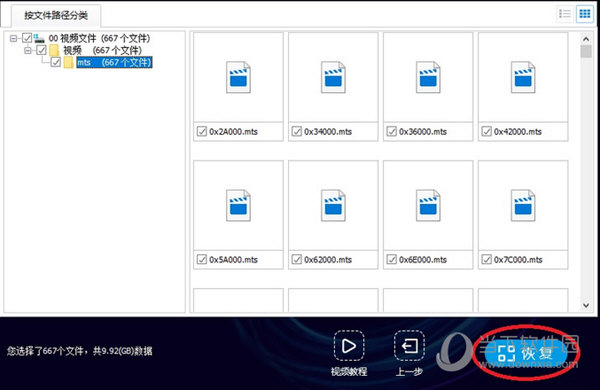Toggle the 视频 folder checkbox
This screenshot has height=390, width=600.
coord(41,50)
